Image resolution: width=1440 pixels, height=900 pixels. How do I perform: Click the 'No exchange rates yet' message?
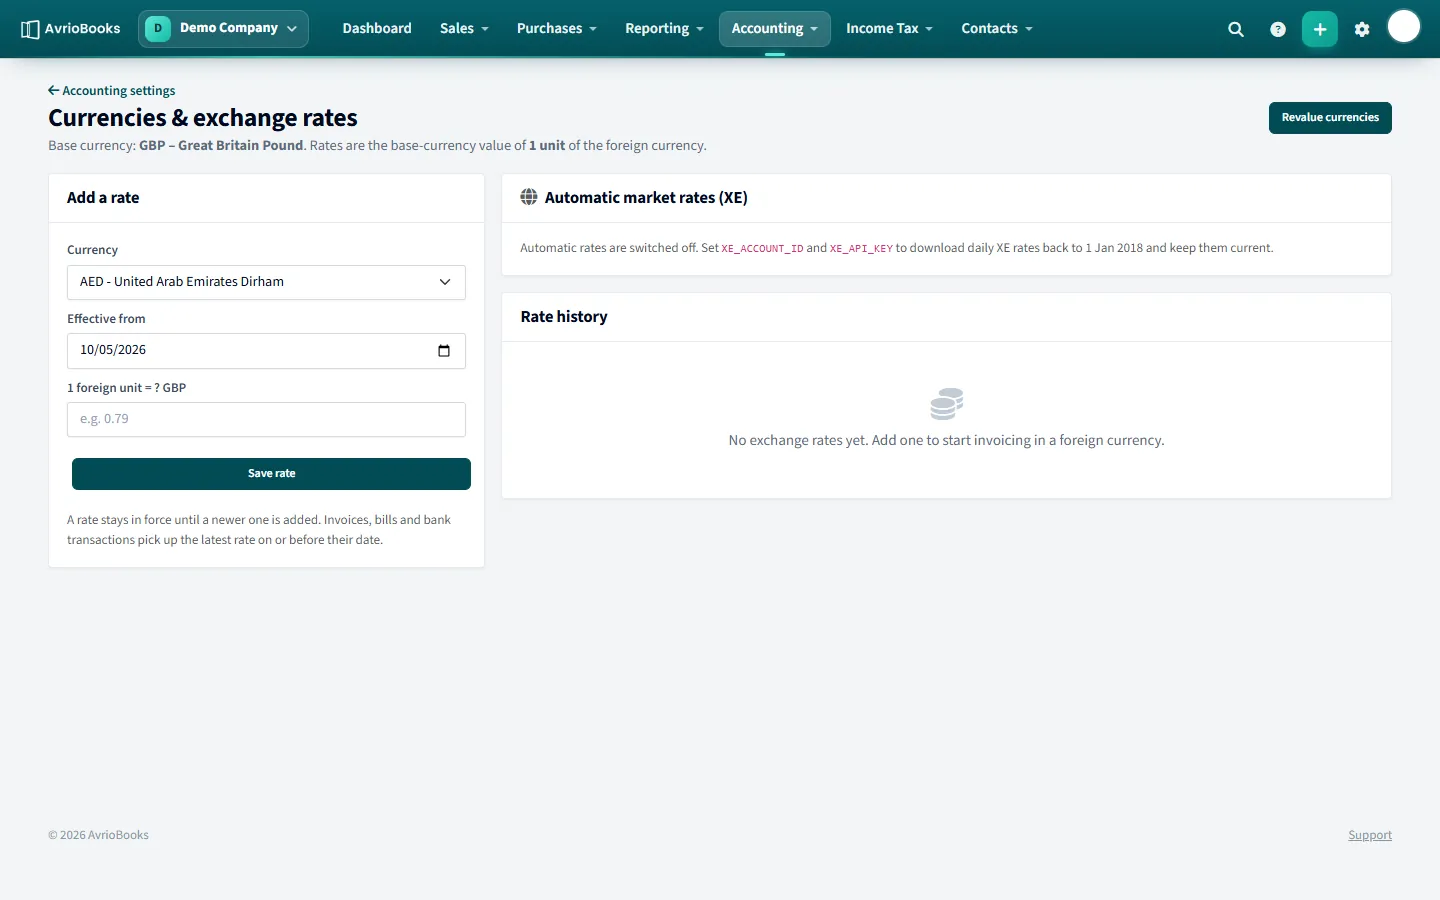pos(946,441)
